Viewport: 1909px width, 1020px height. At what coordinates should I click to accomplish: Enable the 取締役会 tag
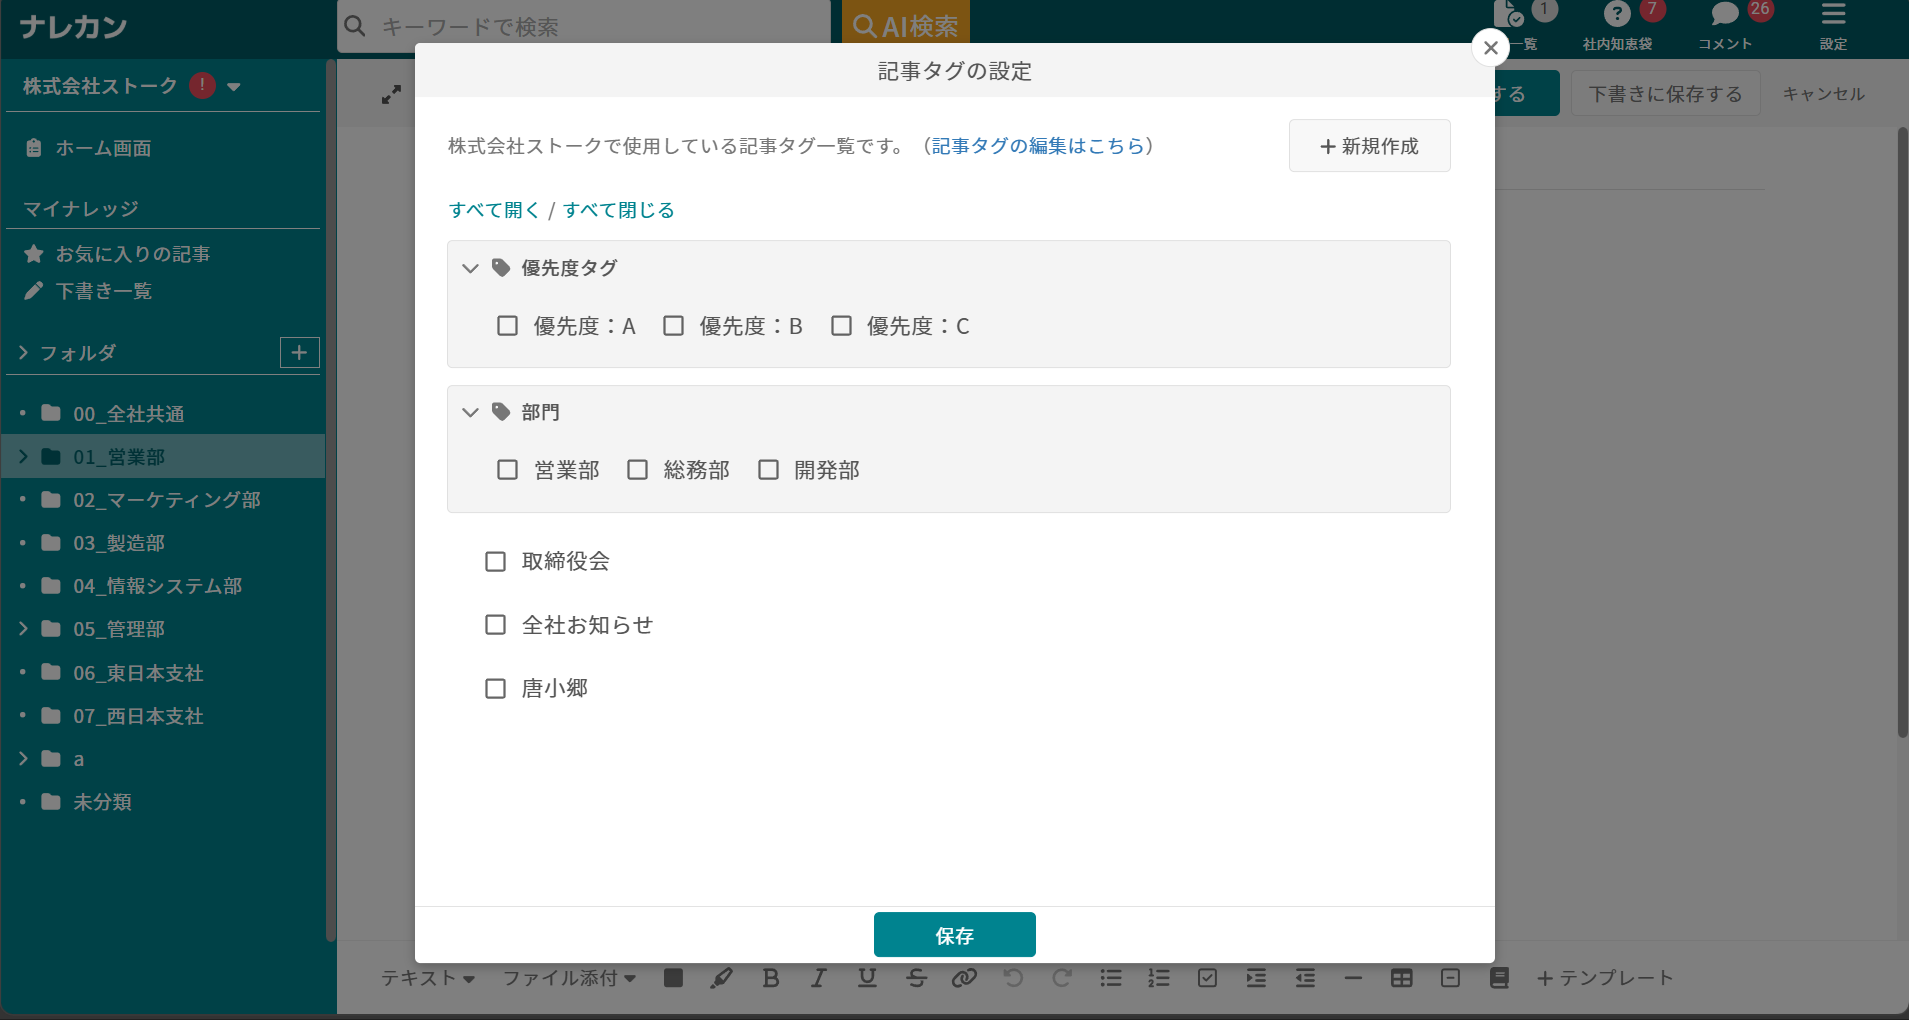click(495, 562)
